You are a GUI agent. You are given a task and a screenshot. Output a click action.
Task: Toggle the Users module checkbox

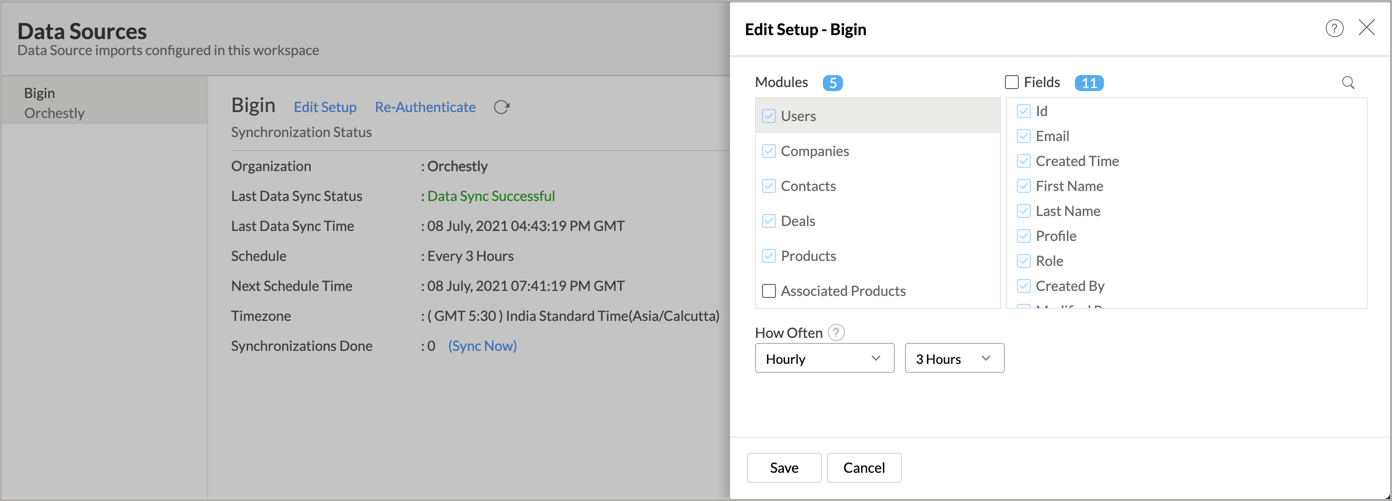click(769, 116)
